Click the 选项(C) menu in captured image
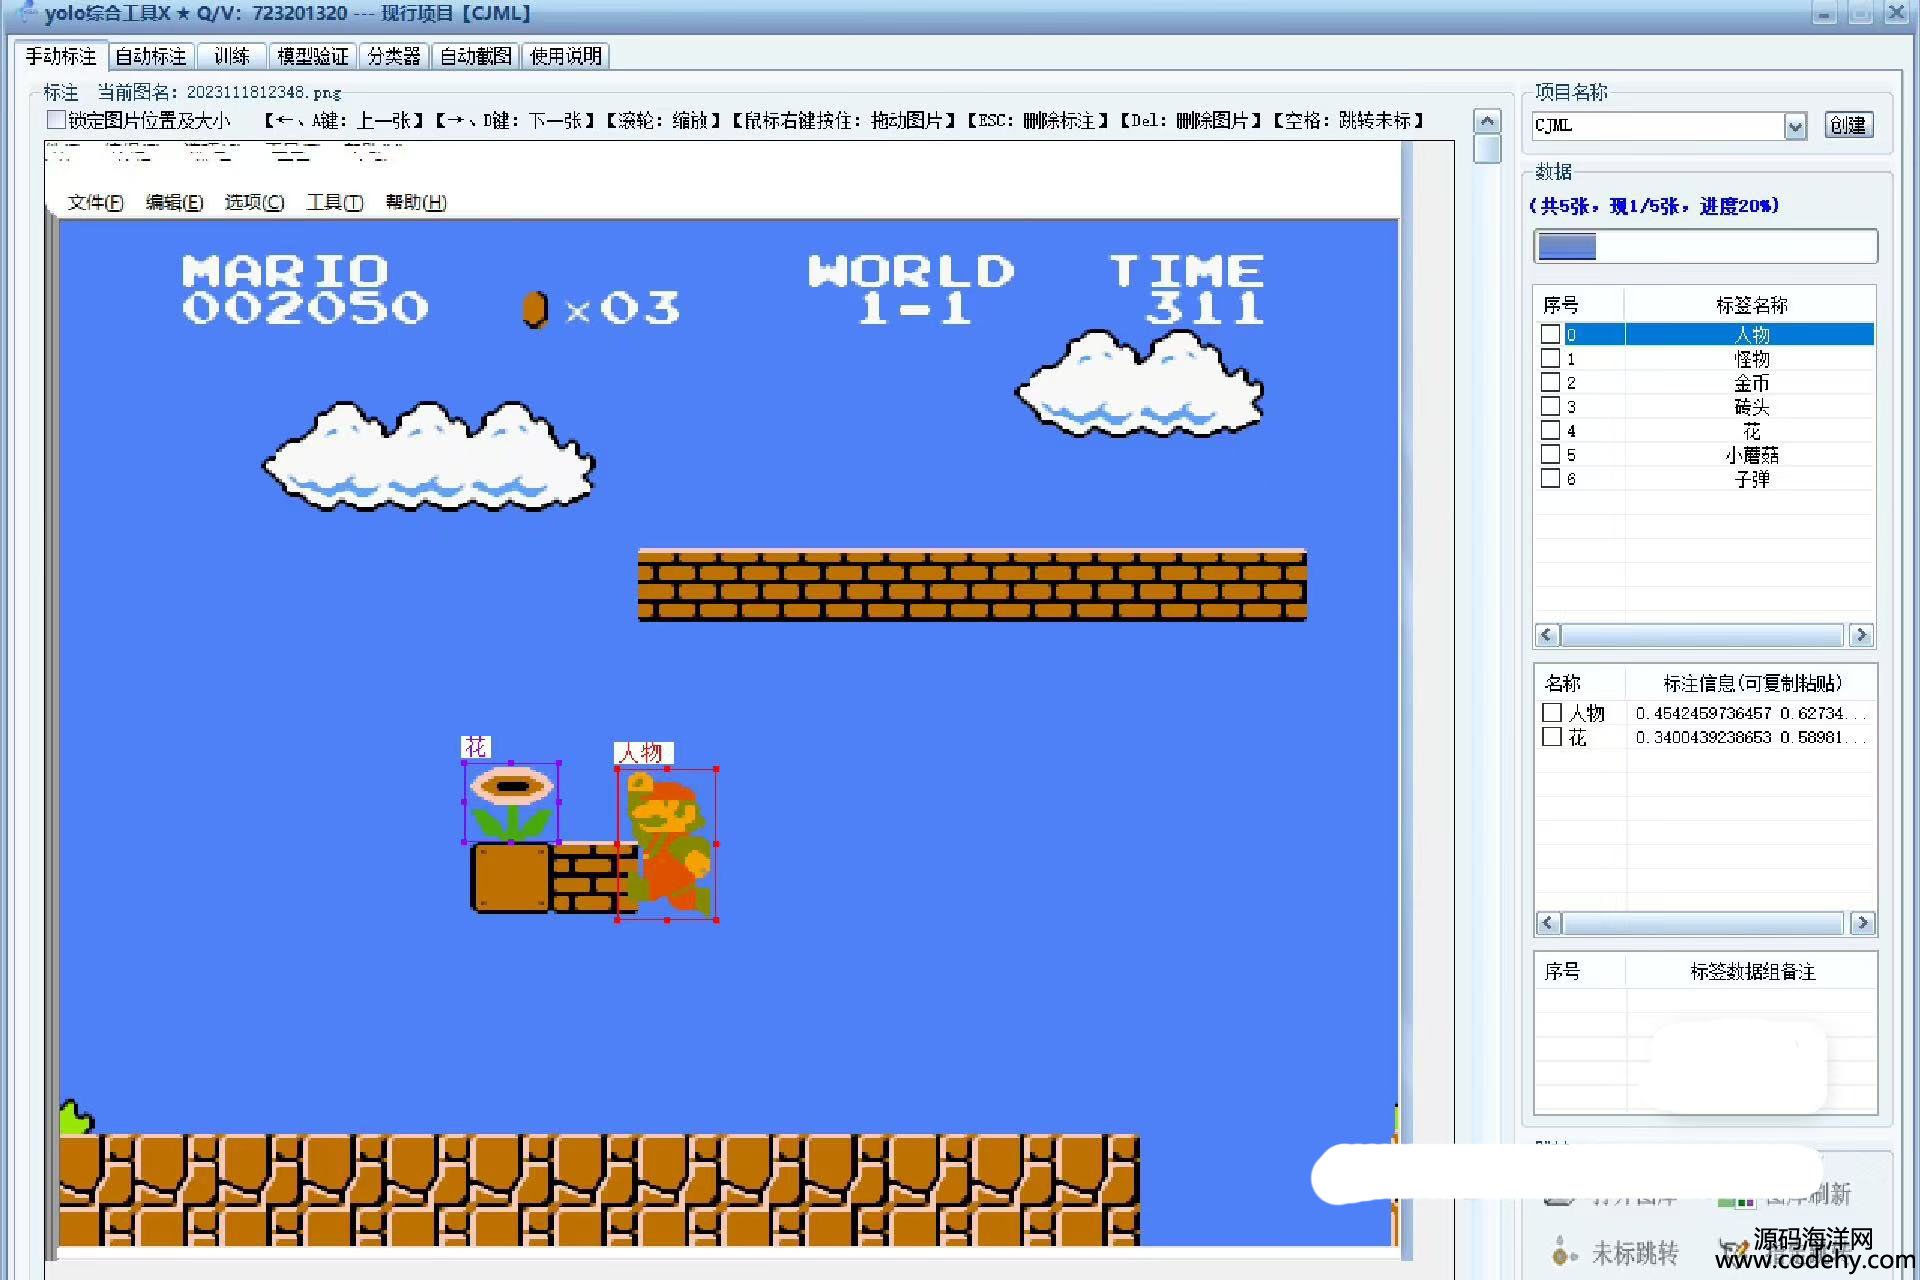Viewport: 1920px width, 1280px height. (254, 202)
